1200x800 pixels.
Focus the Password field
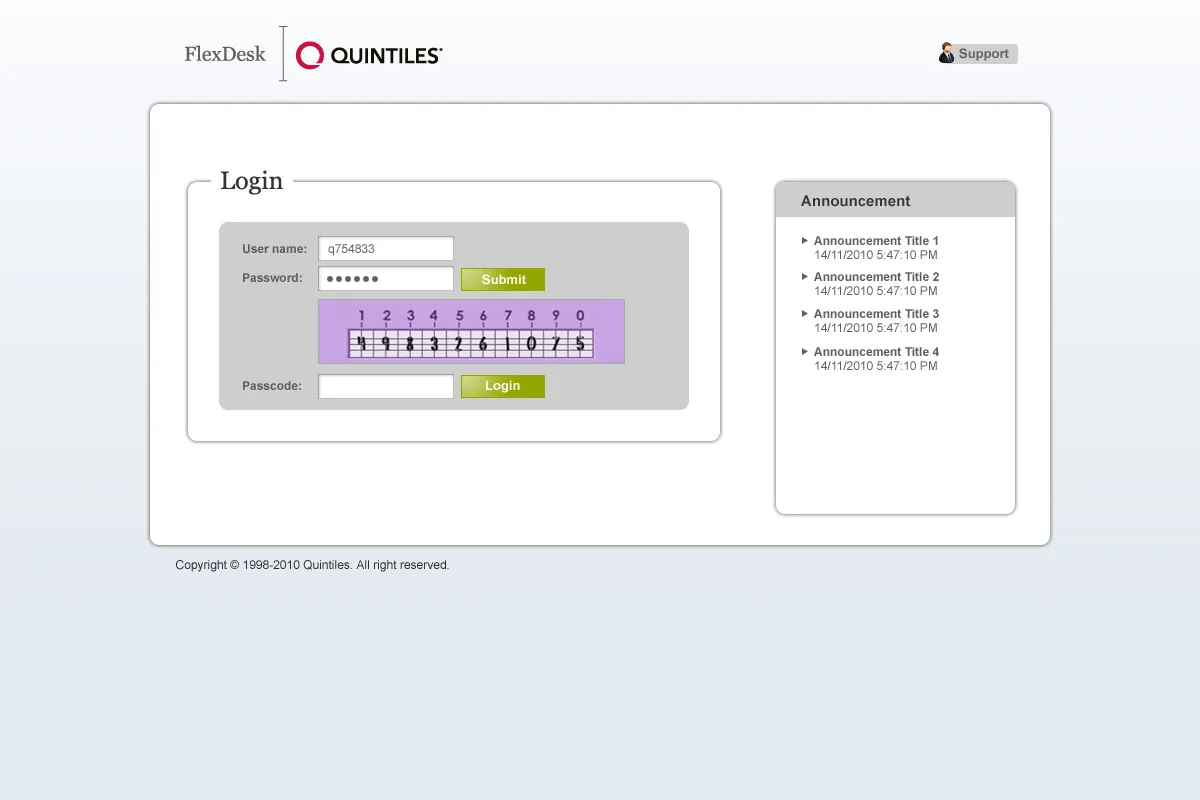(x=386, y=279)
